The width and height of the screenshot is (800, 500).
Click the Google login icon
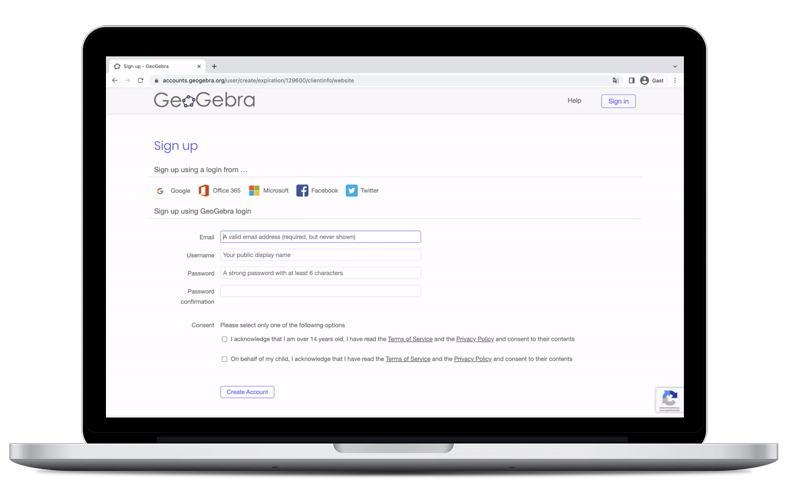click(160, 190)
